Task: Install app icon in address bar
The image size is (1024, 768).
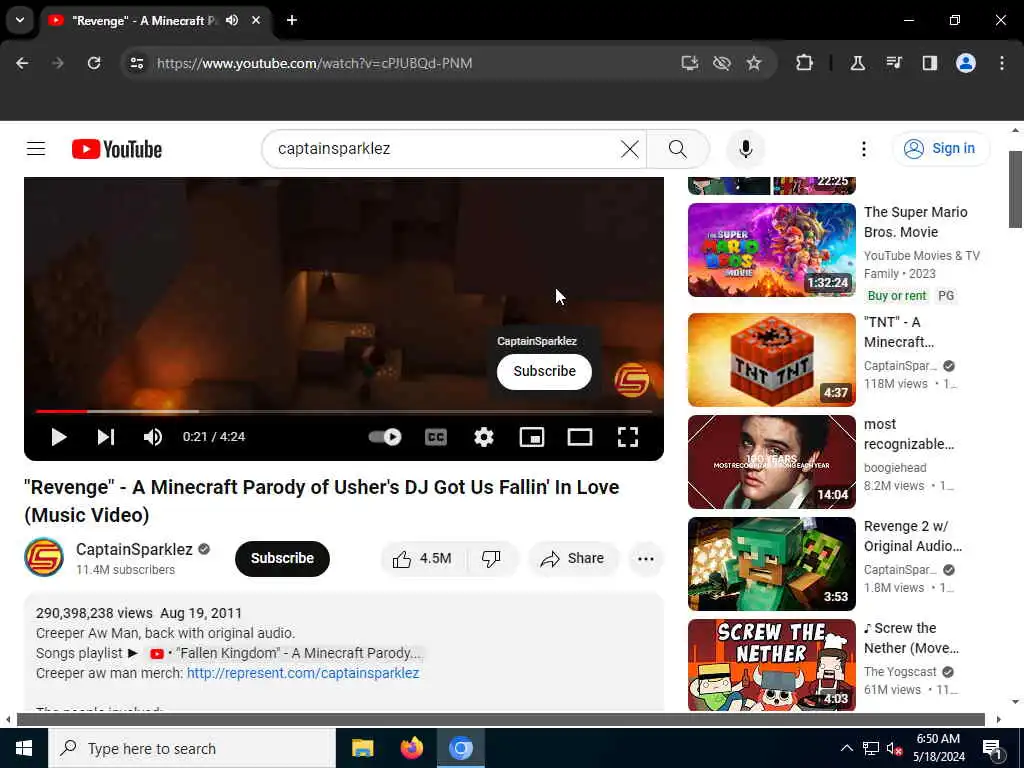Action: coord(690,63)
